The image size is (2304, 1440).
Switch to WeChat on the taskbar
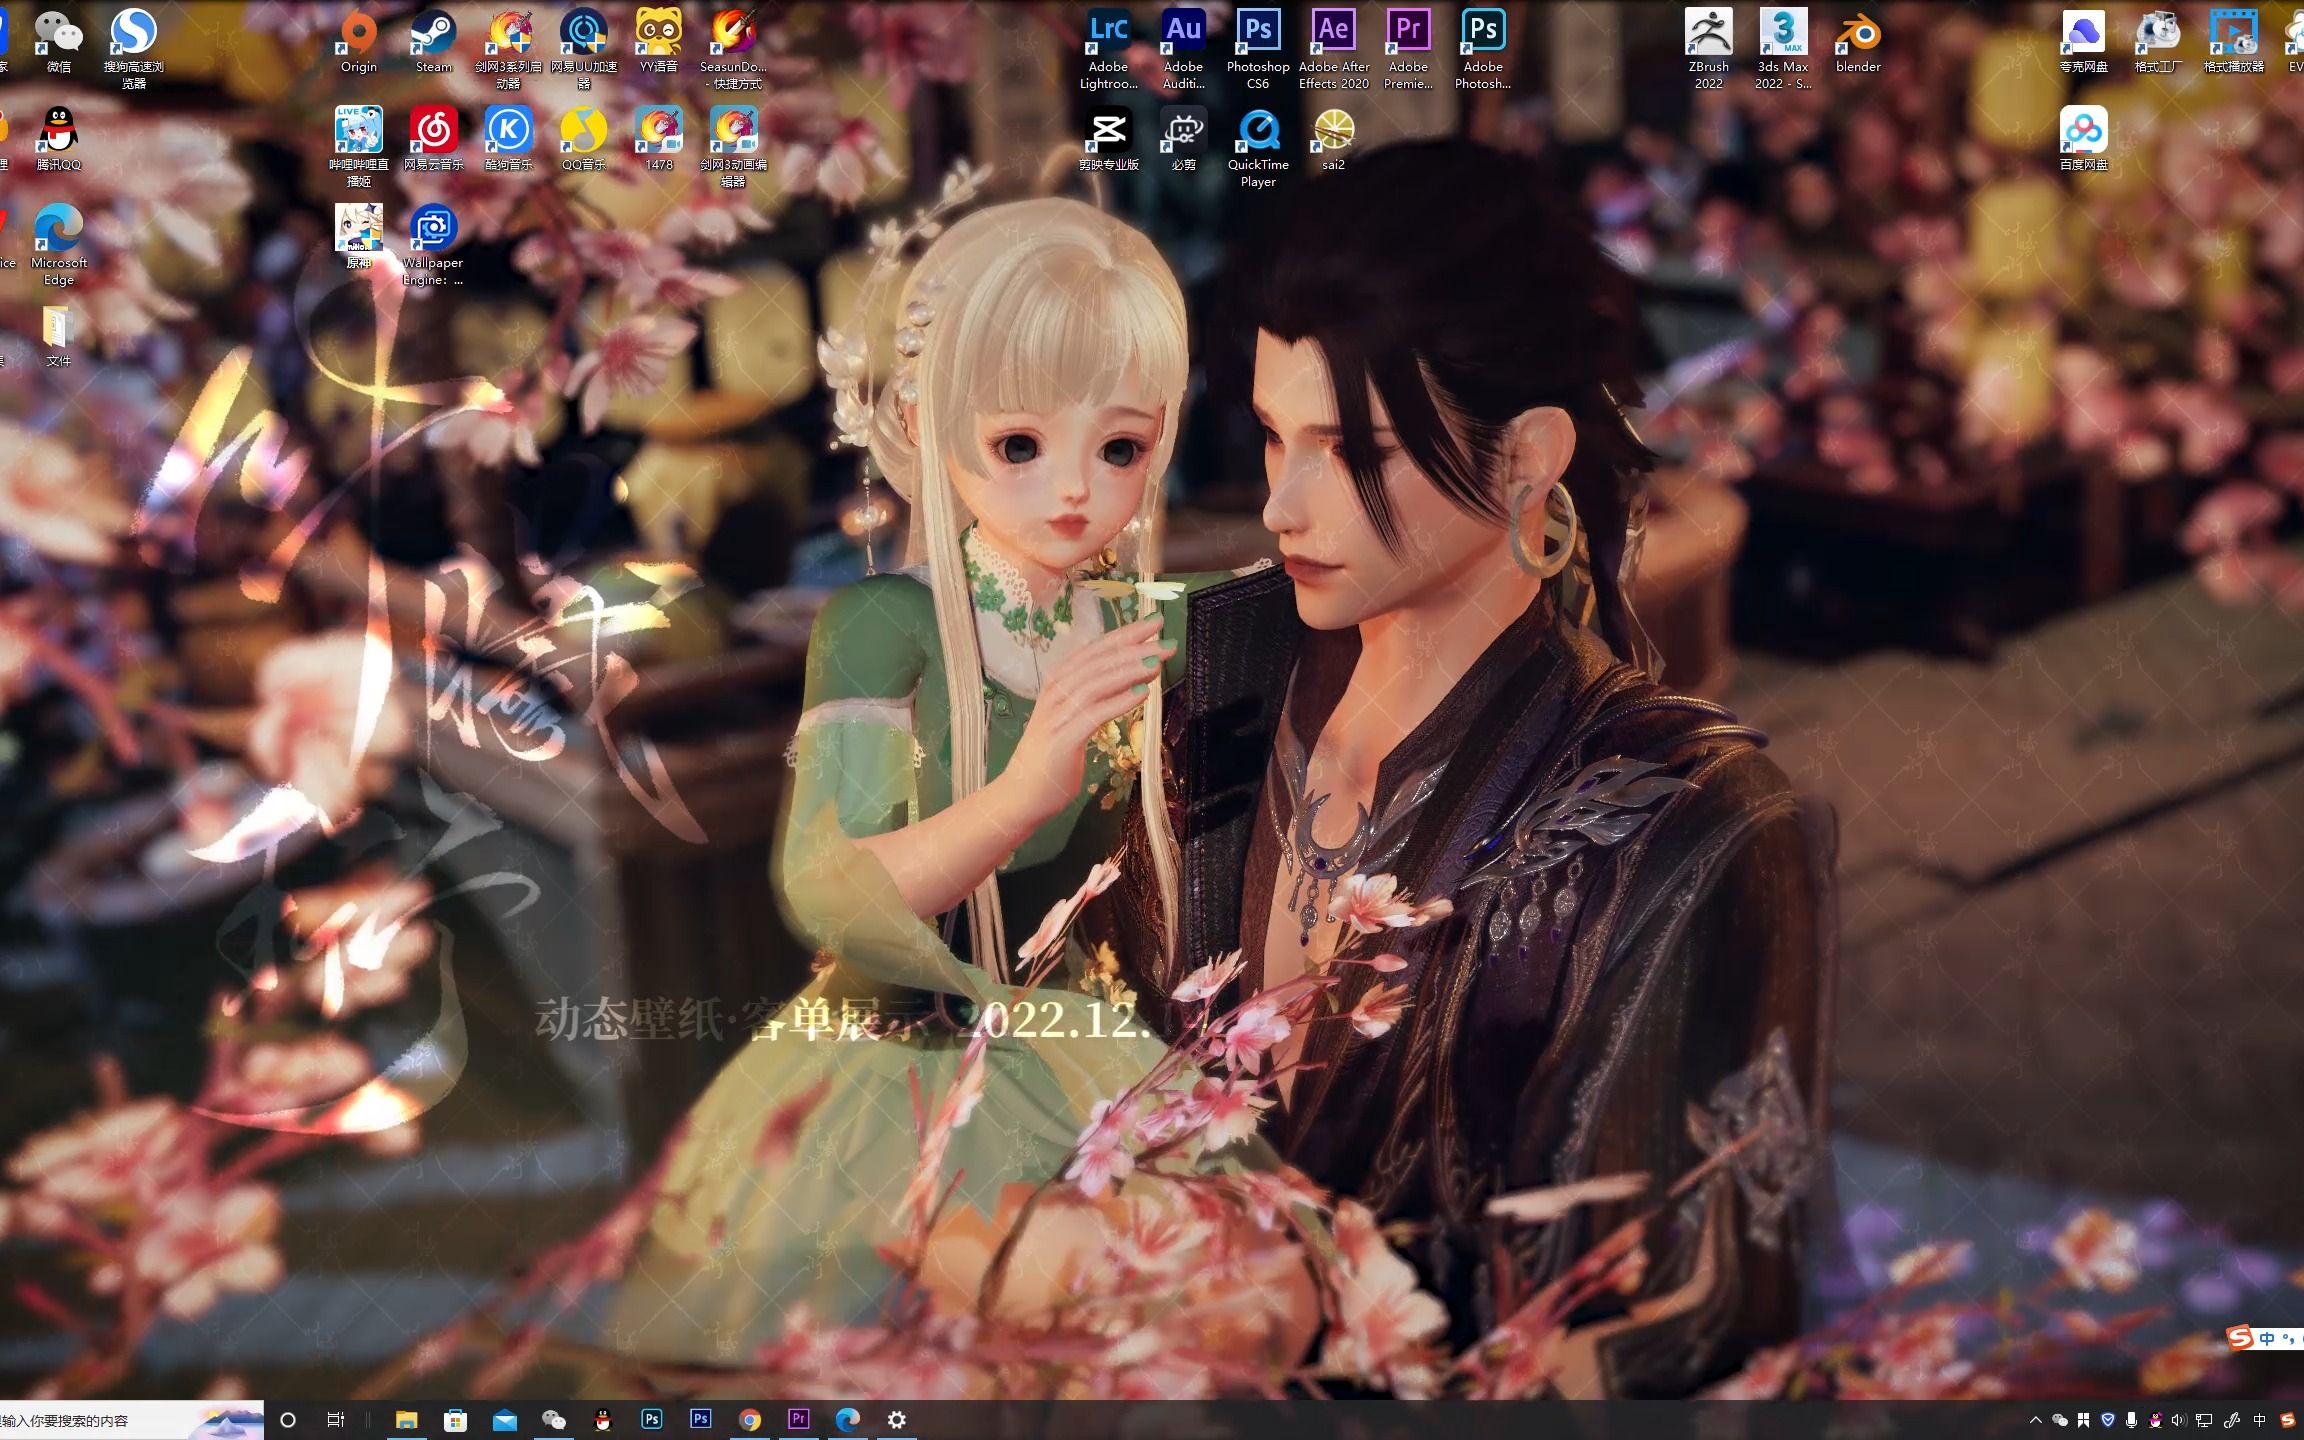tap(553, 1420)
